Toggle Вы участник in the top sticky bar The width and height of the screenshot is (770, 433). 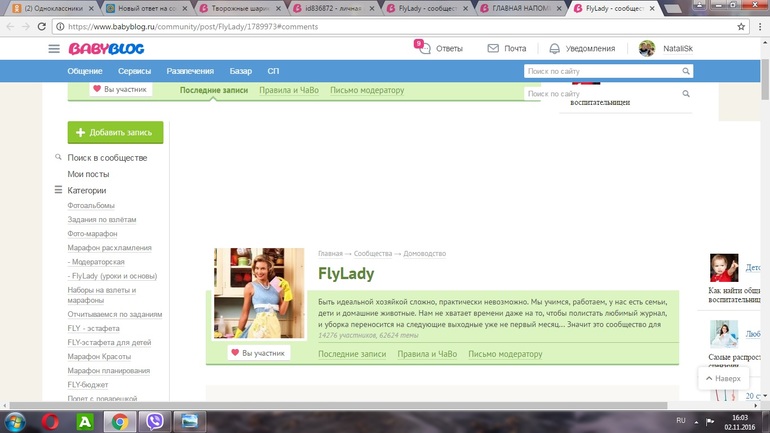pos(120,89)
